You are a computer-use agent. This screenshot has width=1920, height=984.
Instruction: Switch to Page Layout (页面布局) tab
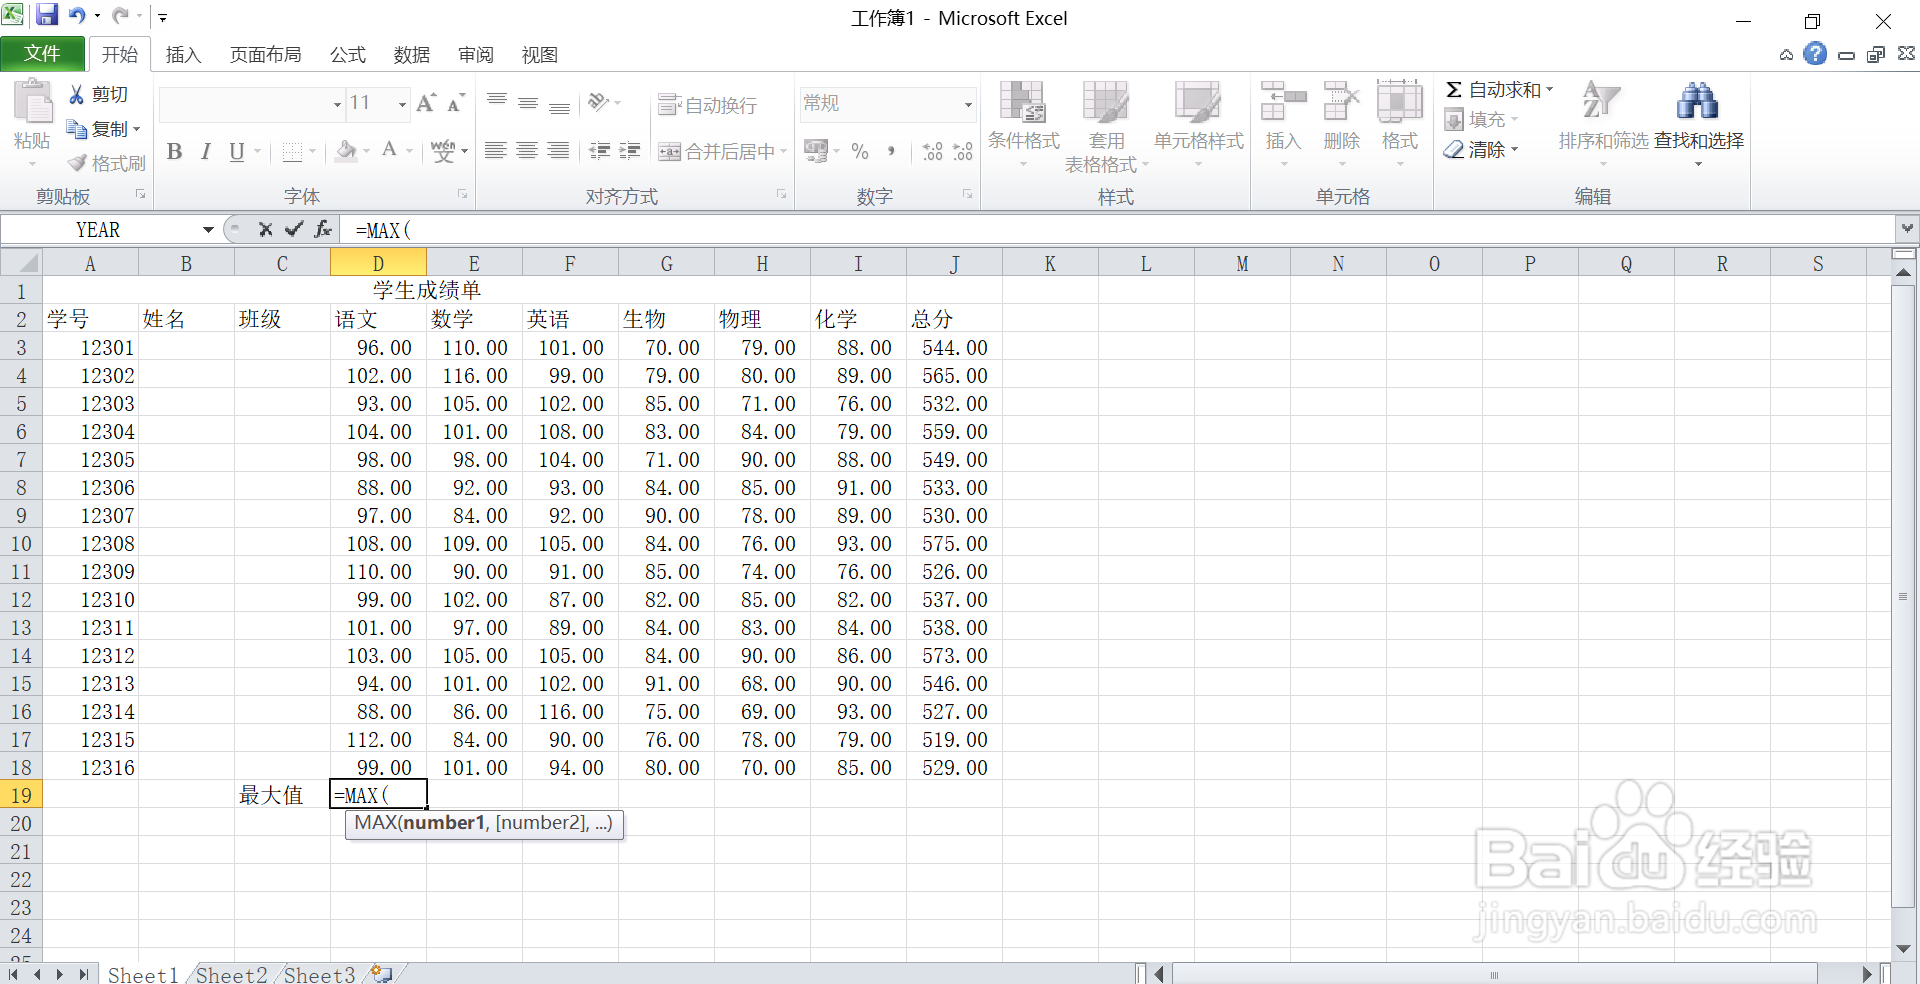point(265,55)
